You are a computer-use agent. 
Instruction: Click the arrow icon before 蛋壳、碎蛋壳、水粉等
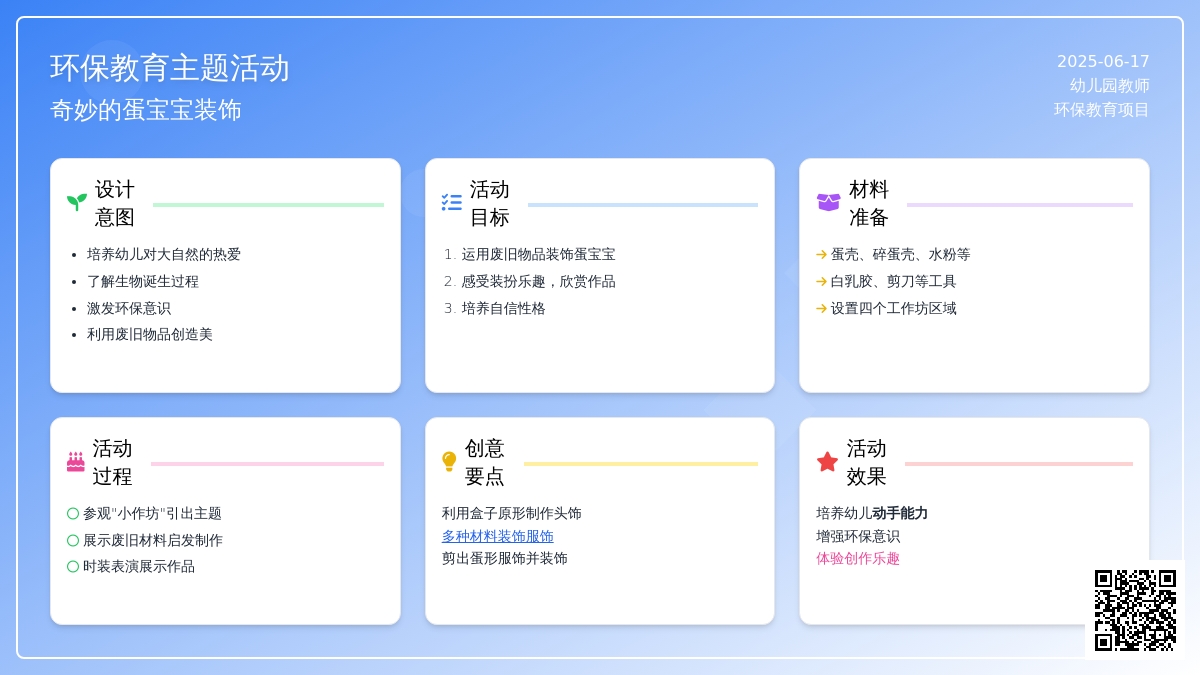[822, 255]
